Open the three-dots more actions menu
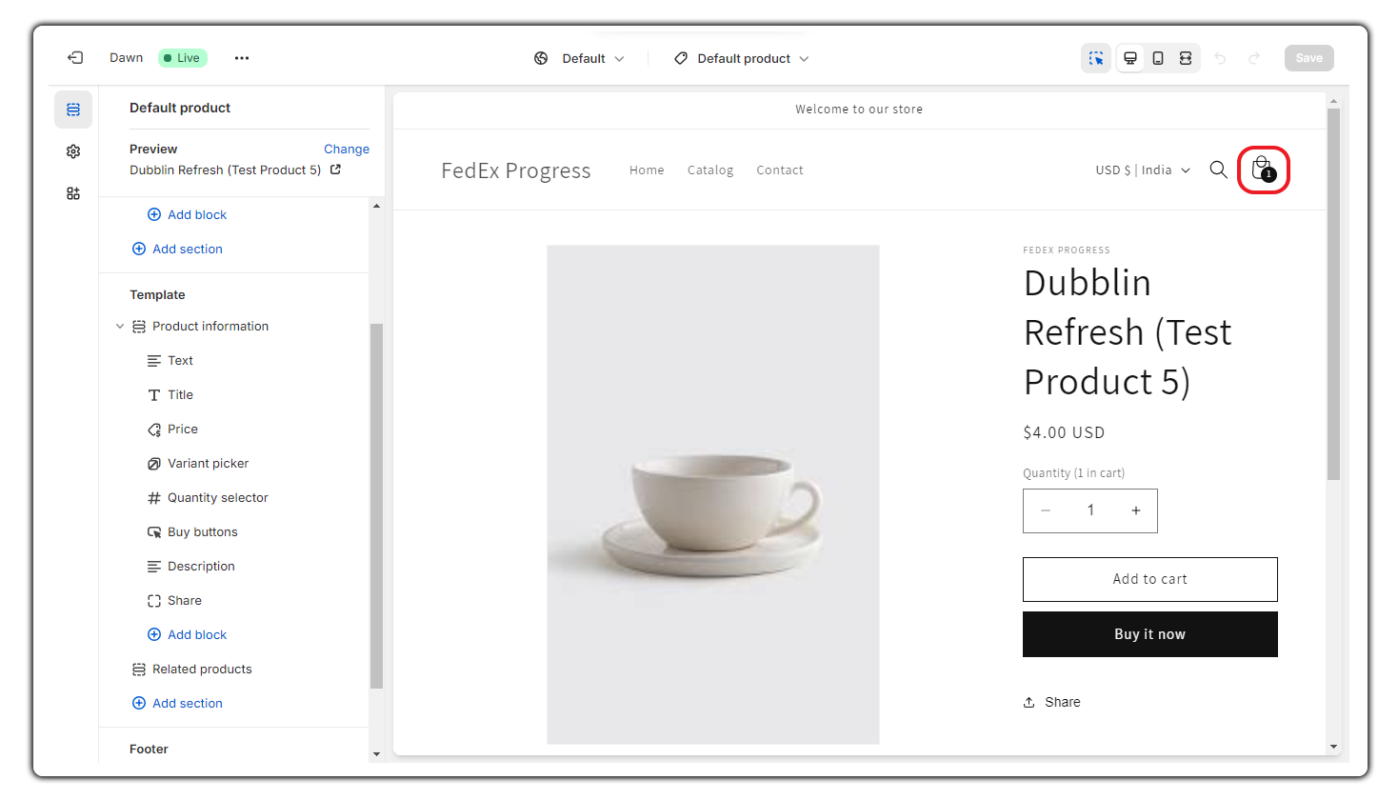Viewport: 1398px width, 800px height. point(242,58)
